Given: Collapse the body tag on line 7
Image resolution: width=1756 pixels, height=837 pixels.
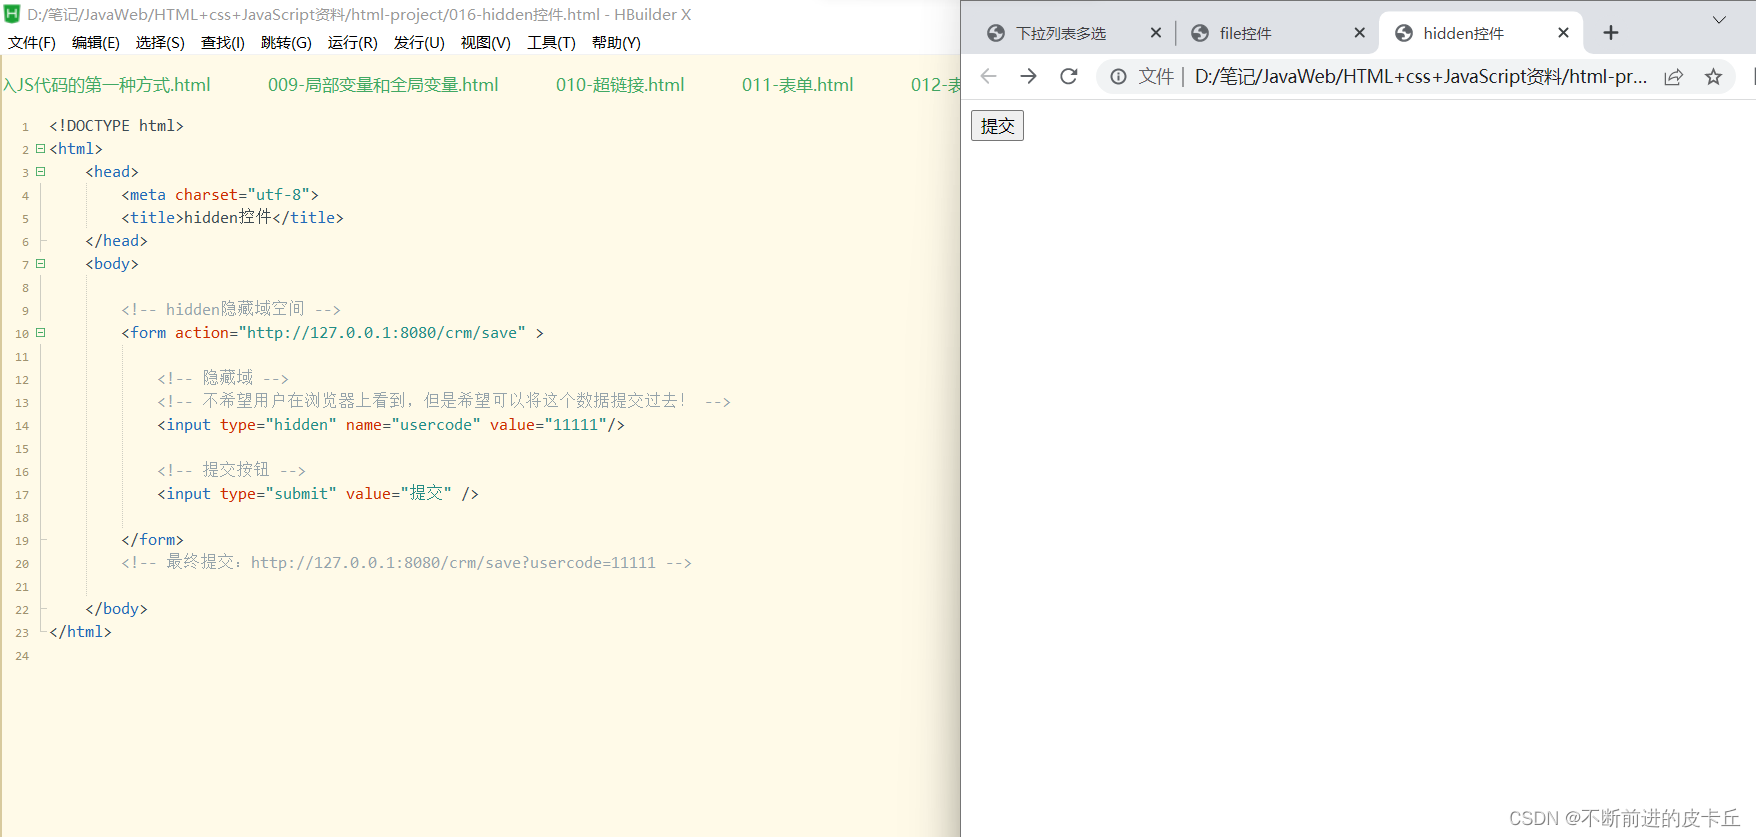Looking at the screenshot, I should (x=41, y=263).
